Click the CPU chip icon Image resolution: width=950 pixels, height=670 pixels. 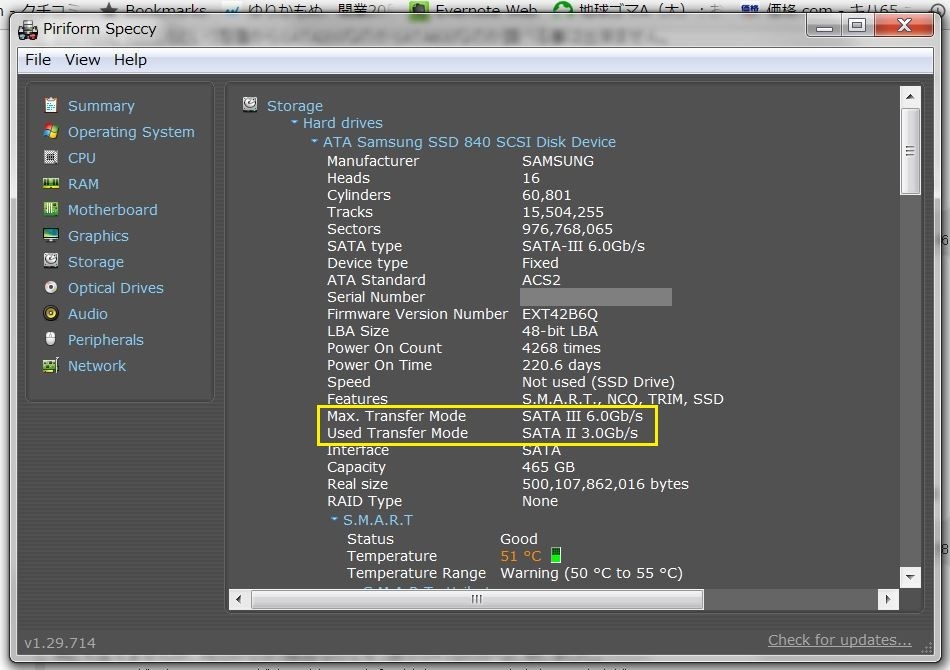pos(51,157)
